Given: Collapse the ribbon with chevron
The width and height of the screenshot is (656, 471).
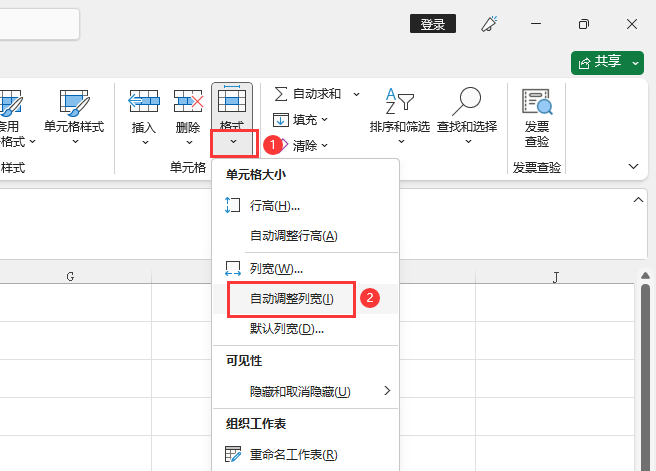Looking at the screenshot, I should 633,166.
